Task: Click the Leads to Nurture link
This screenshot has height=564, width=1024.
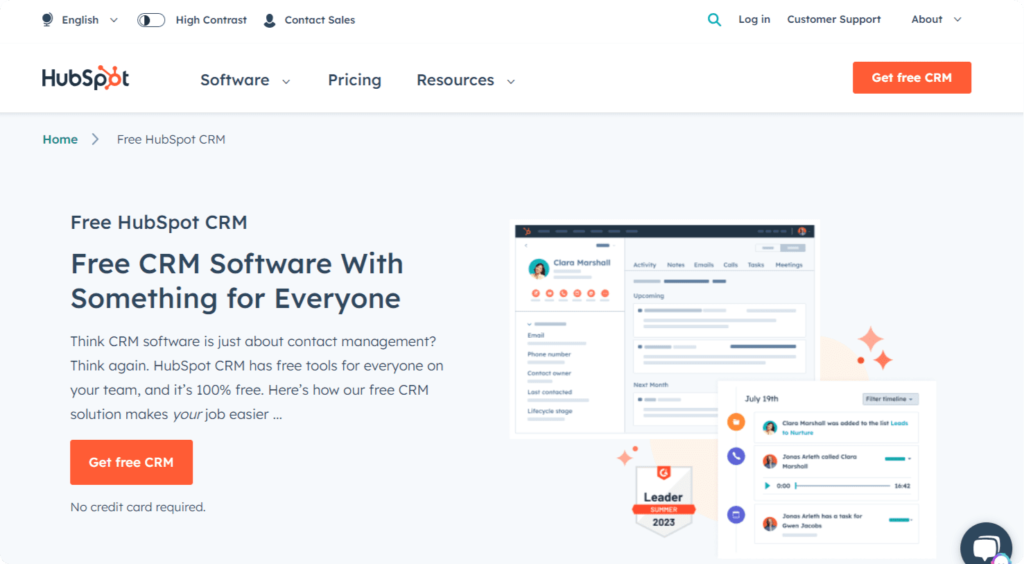Action: 845,428
